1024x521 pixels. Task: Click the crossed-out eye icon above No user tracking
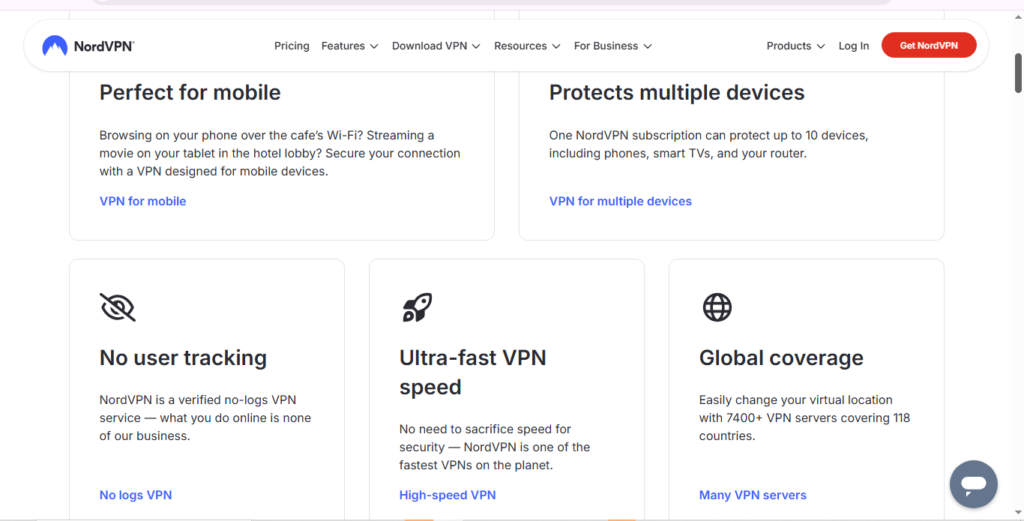point(118,307)
